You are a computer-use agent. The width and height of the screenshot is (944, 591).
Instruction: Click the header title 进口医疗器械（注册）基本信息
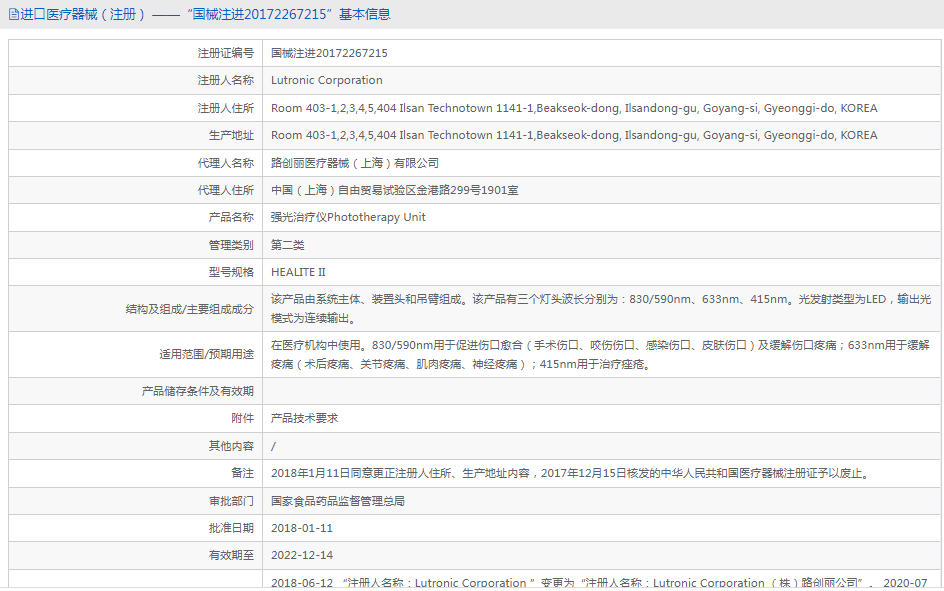[x=205, y=14]
